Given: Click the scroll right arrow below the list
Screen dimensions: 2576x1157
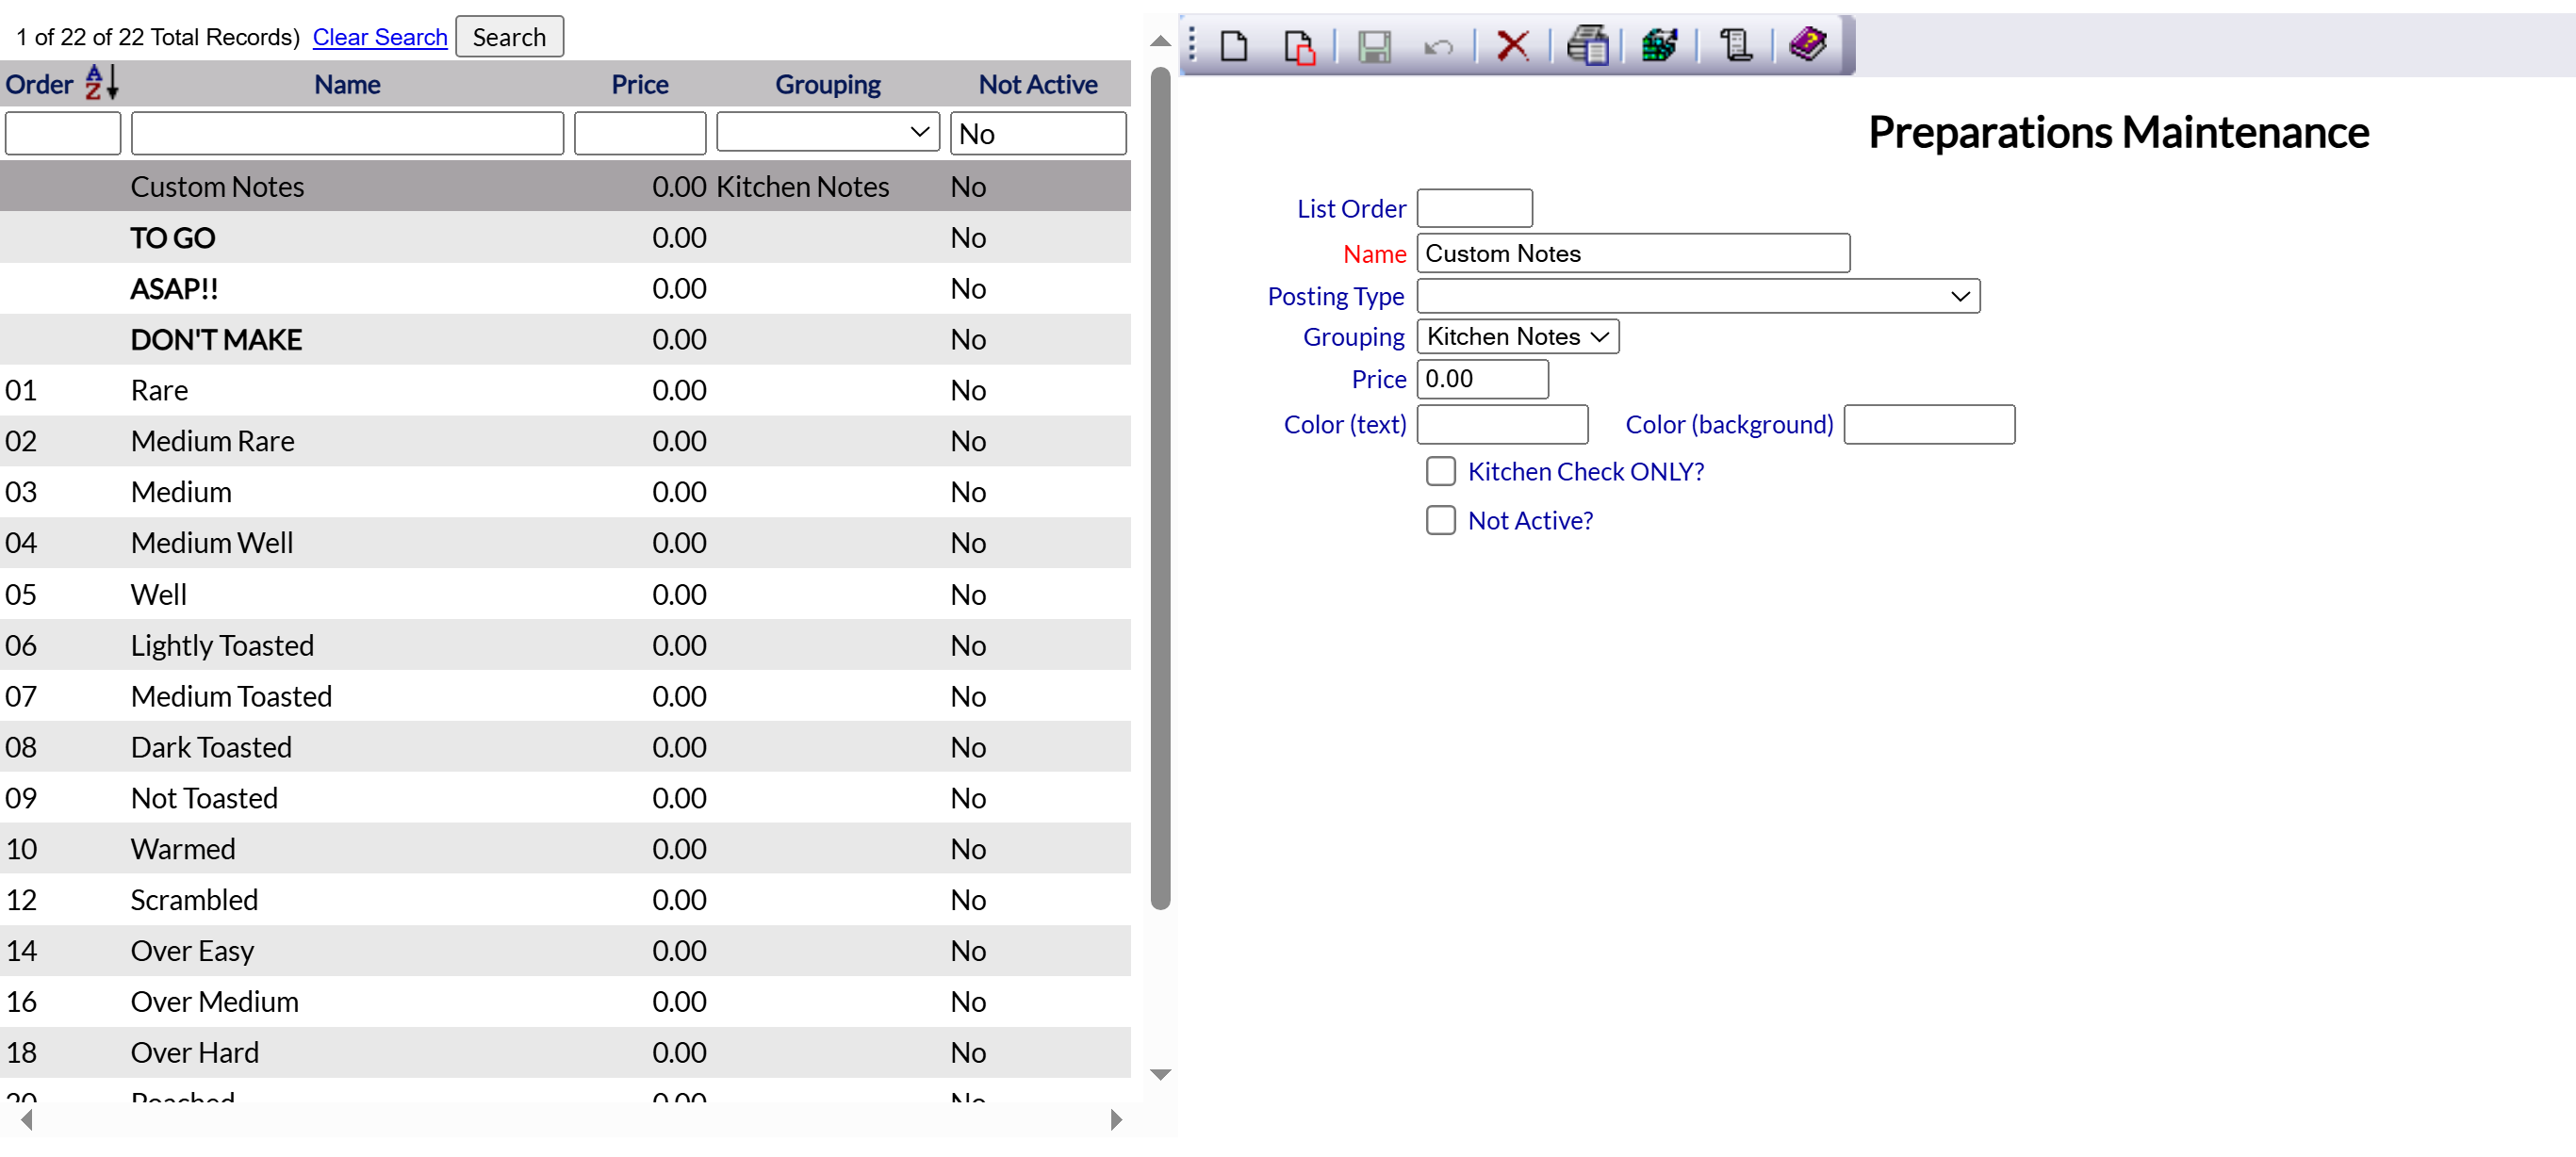Looking at the screenshot, I should point(1116,1120).
